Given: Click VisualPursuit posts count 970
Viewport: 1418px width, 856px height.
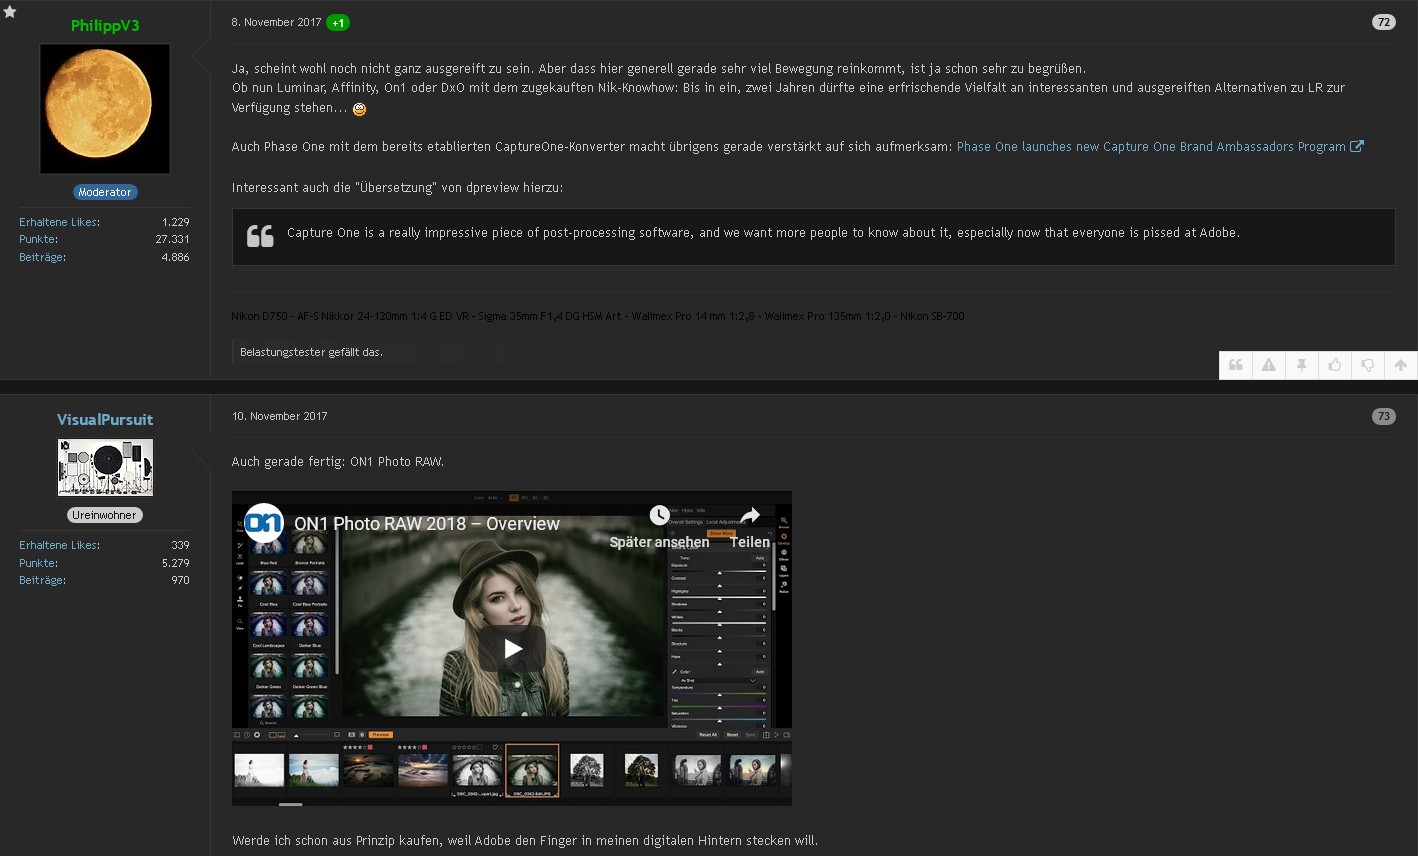Looking at the screenshot, I should 180,580.
